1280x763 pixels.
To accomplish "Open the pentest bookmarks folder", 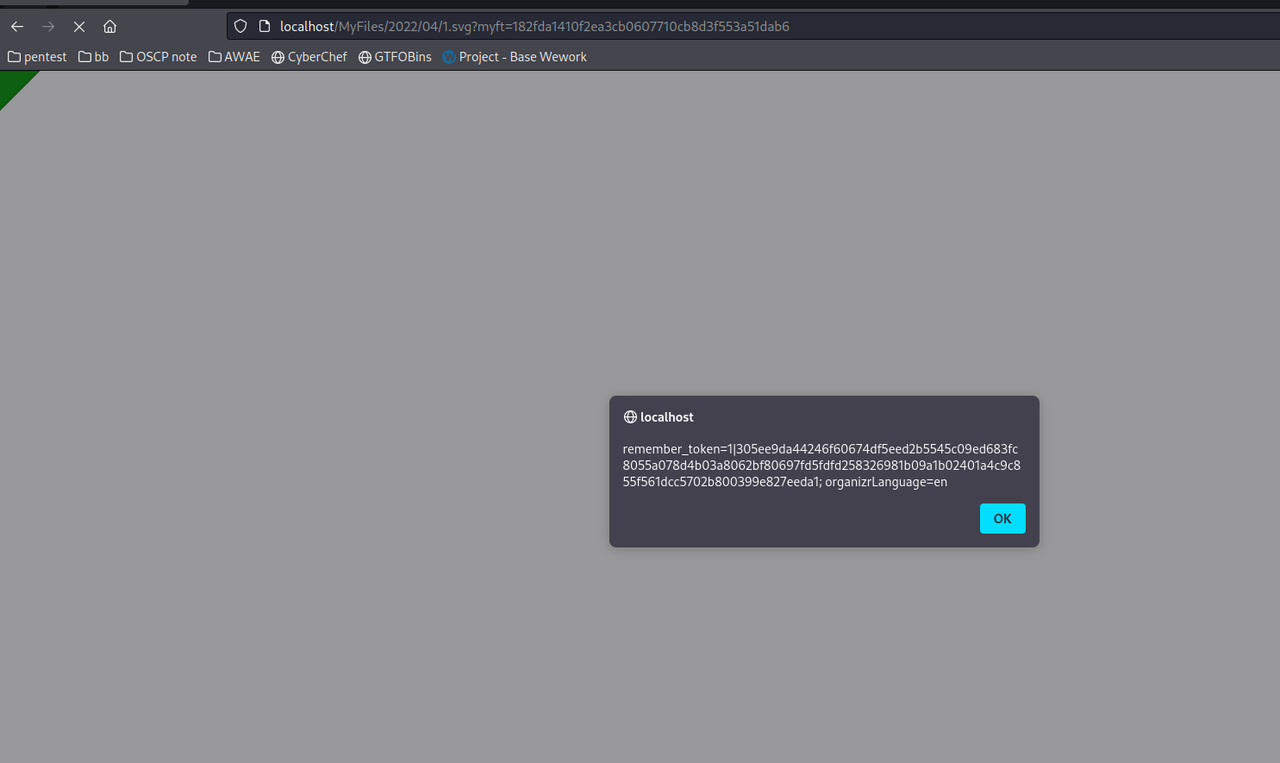I will click(x=37, y=57).
